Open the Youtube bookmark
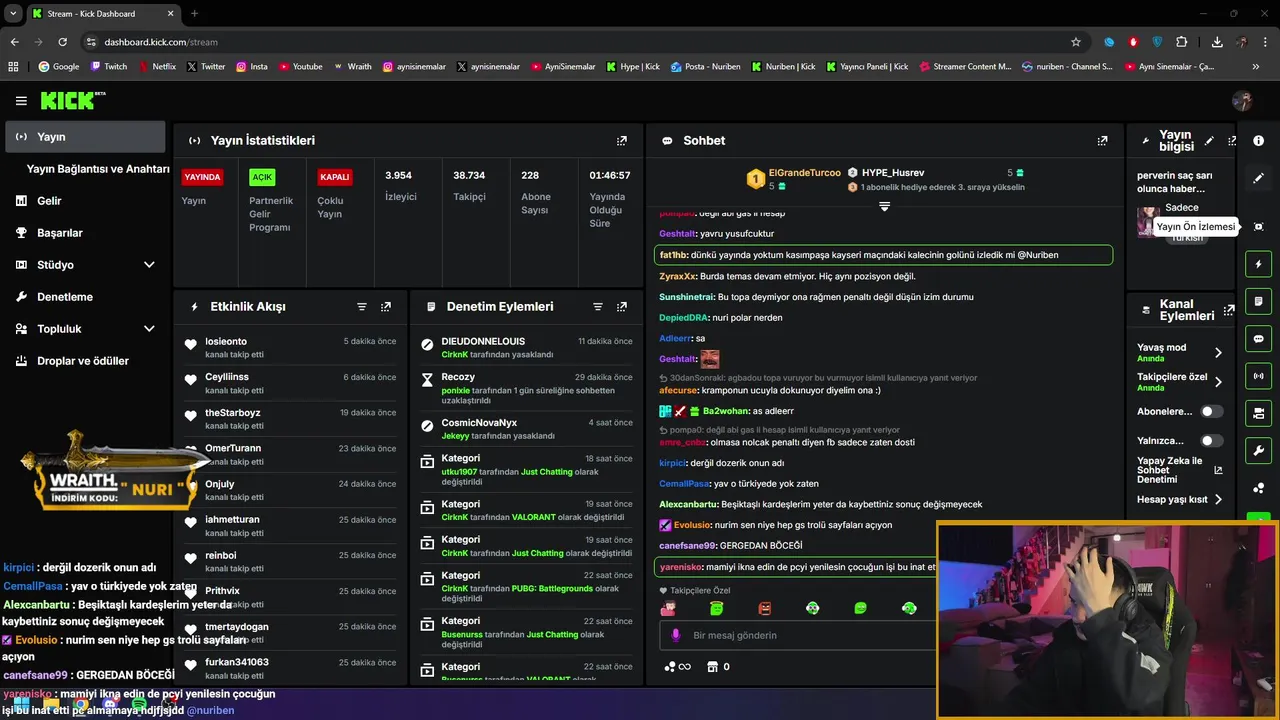The height and width of the screenshot is (720, 1280). (300, 67)
